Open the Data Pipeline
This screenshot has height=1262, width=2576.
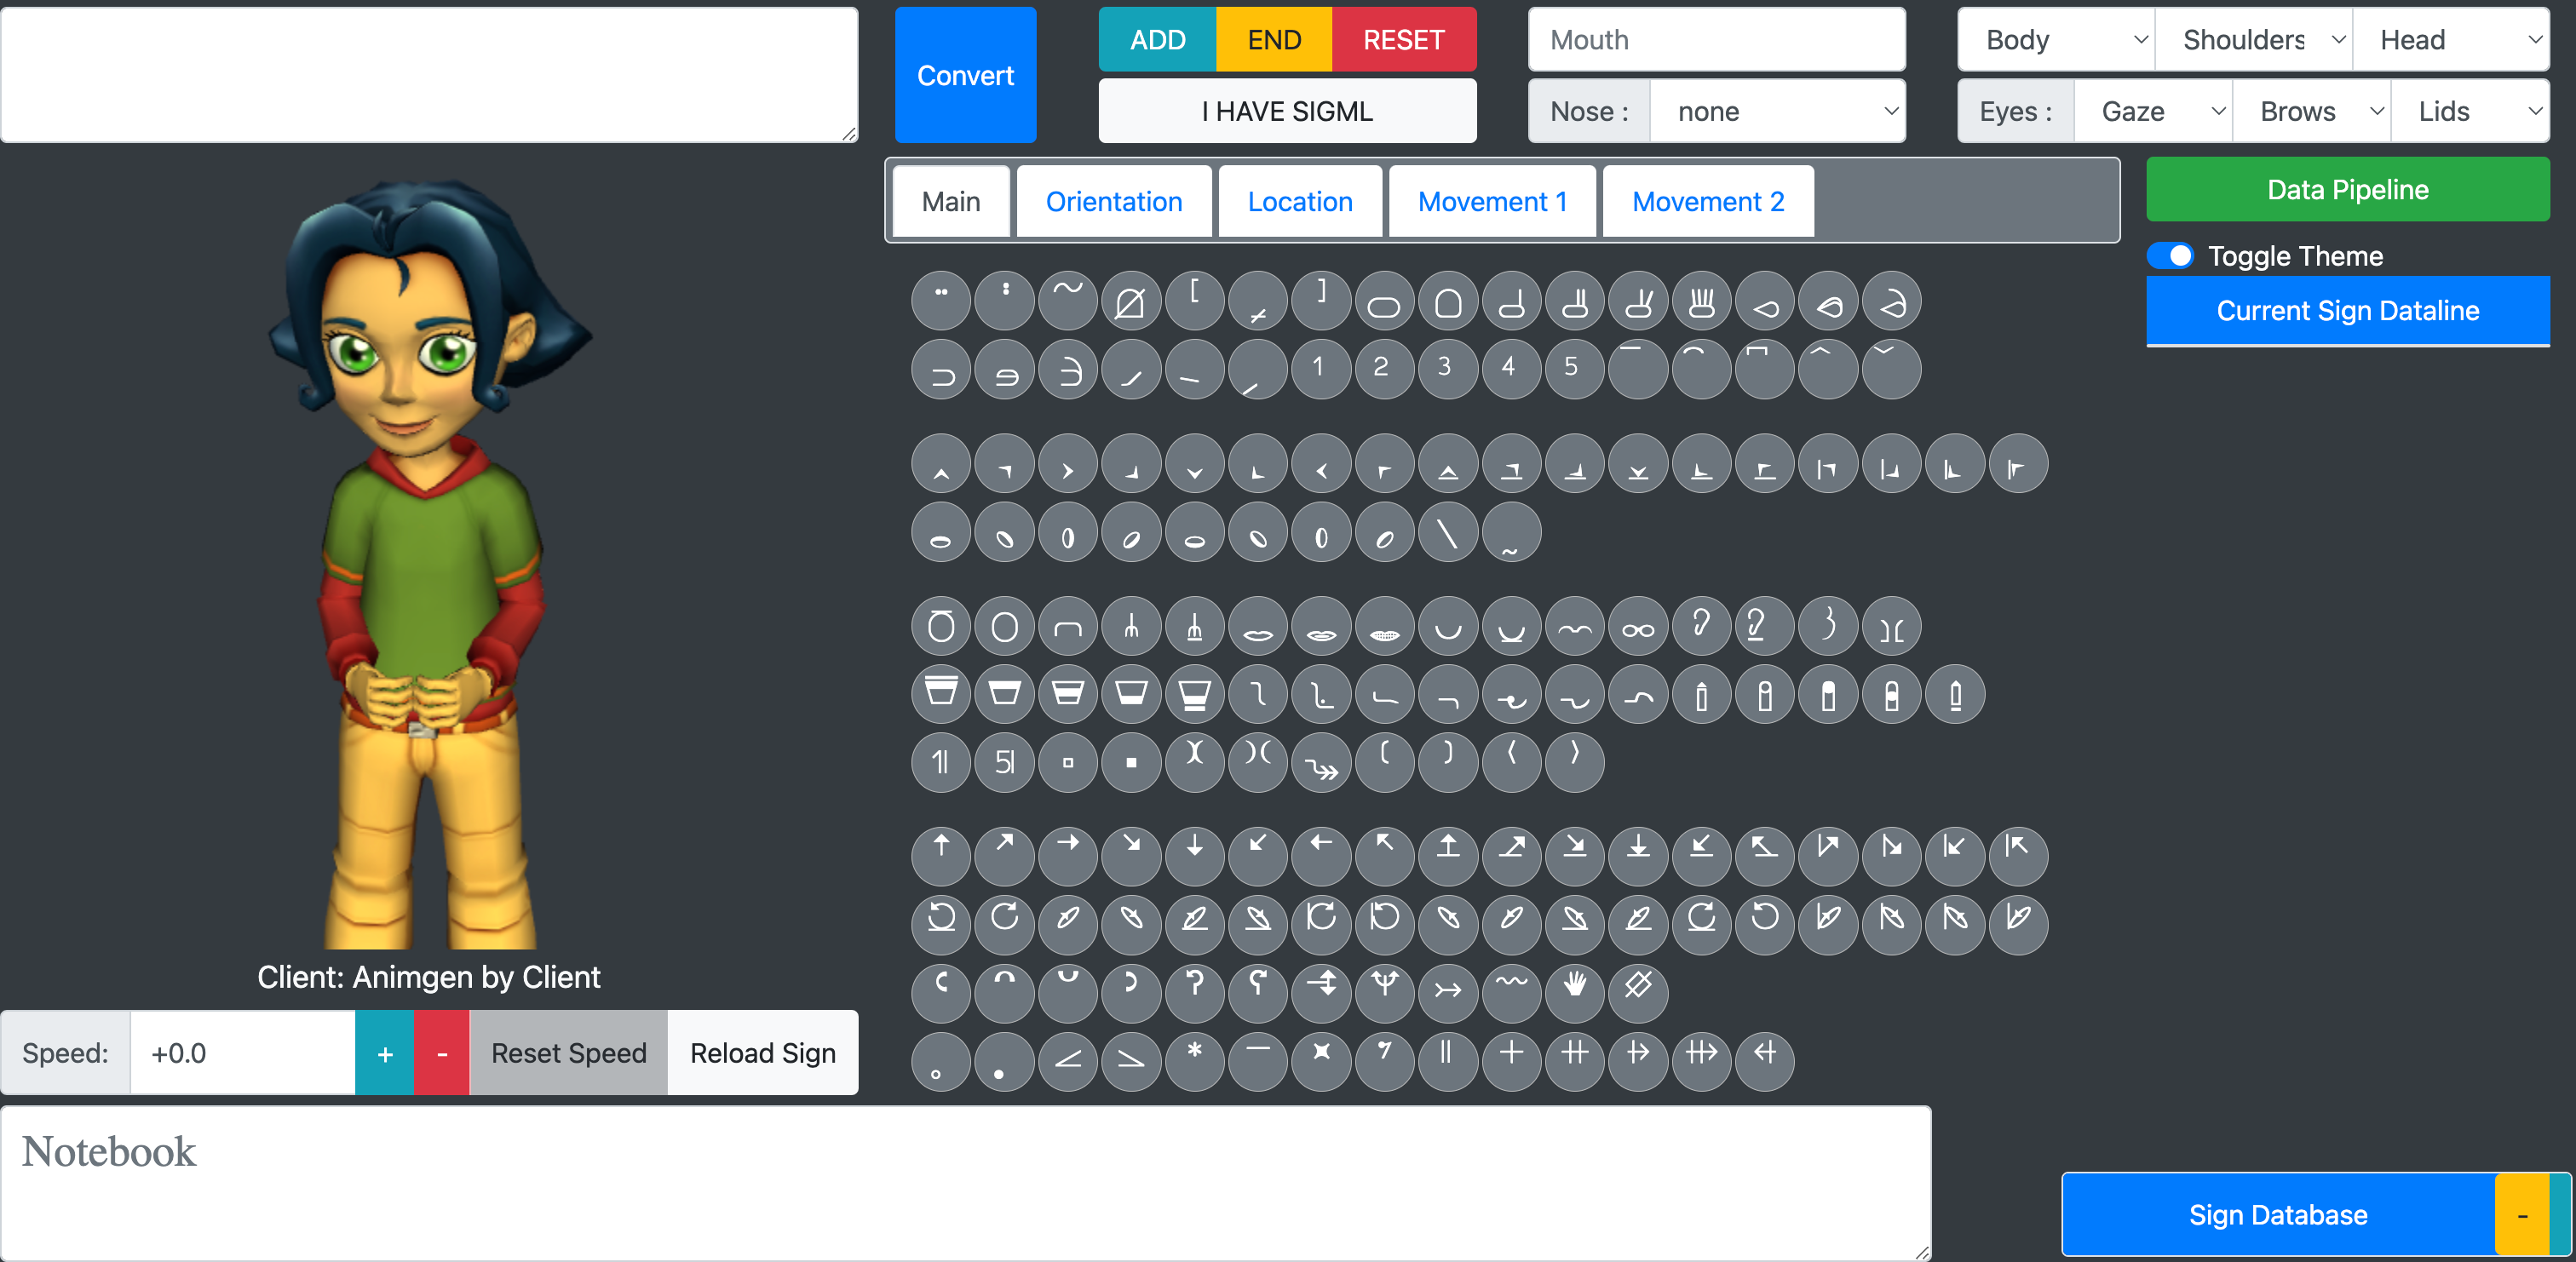2348,189
